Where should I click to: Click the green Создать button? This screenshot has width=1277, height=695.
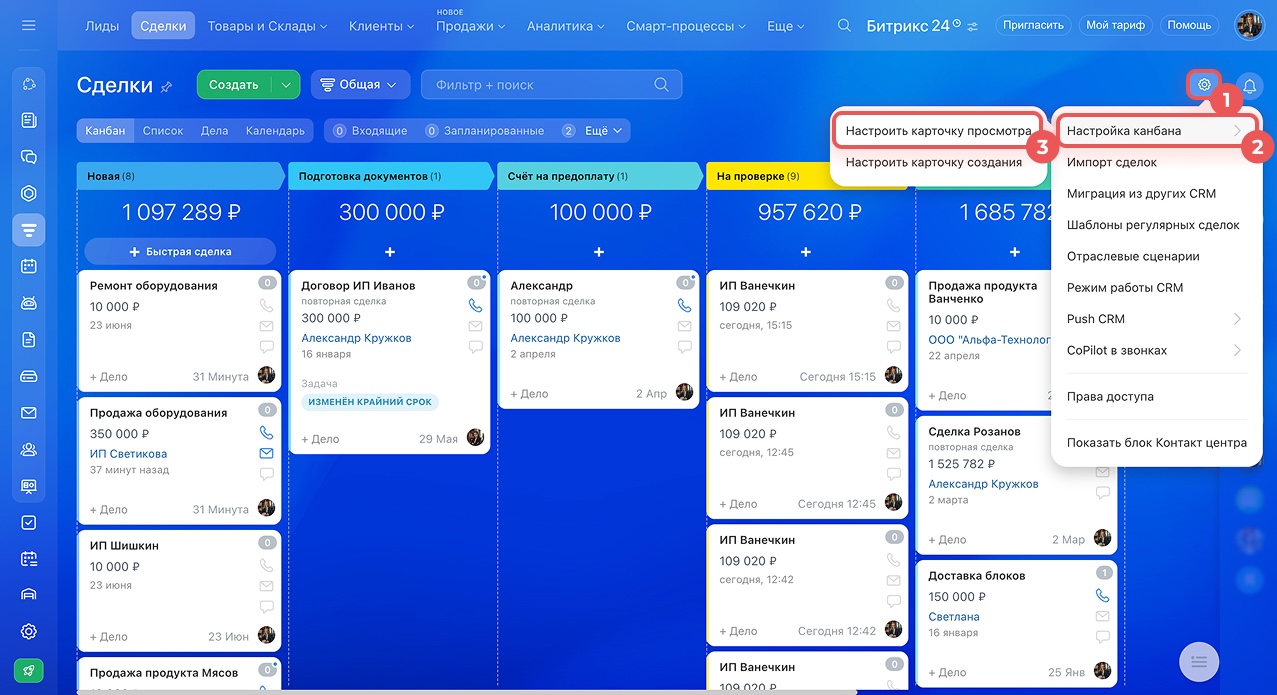point(235,85)
